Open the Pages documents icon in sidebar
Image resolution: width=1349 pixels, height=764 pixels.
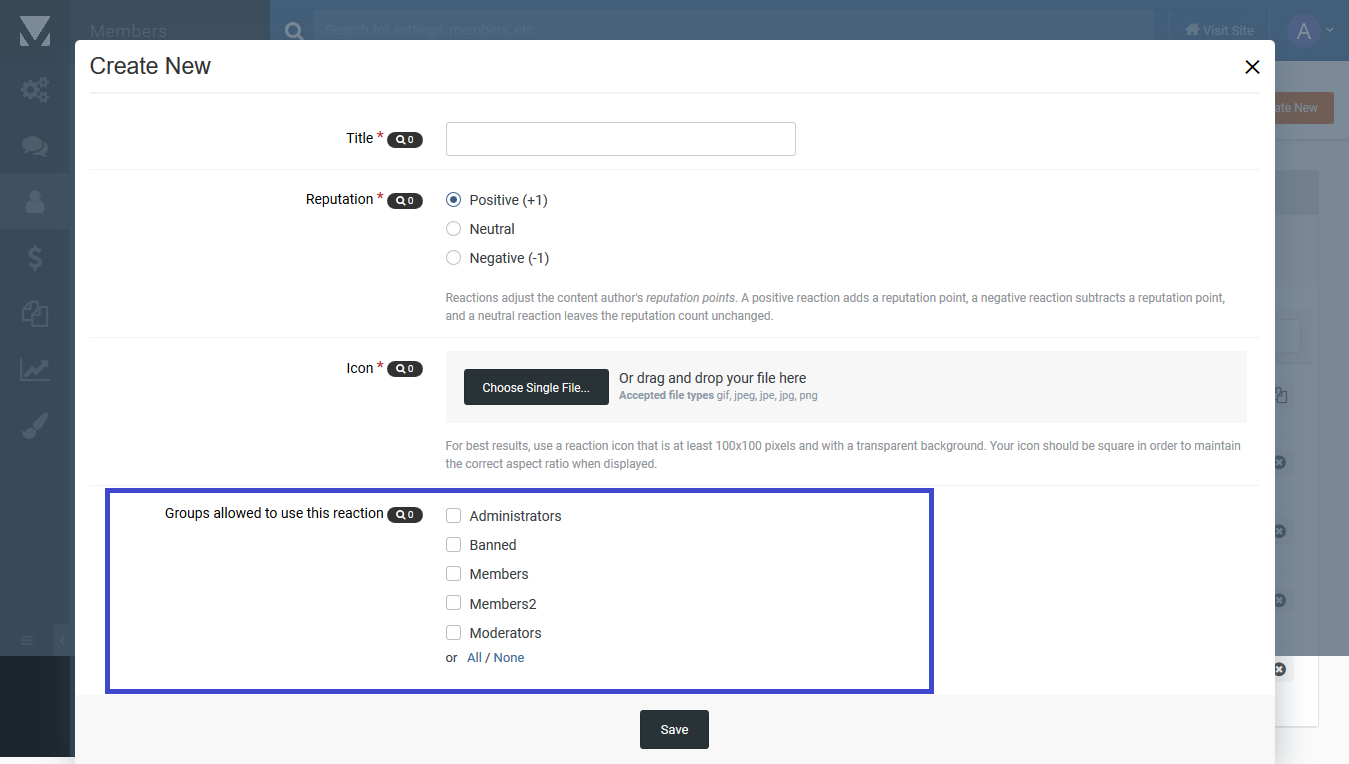(35, 313)
